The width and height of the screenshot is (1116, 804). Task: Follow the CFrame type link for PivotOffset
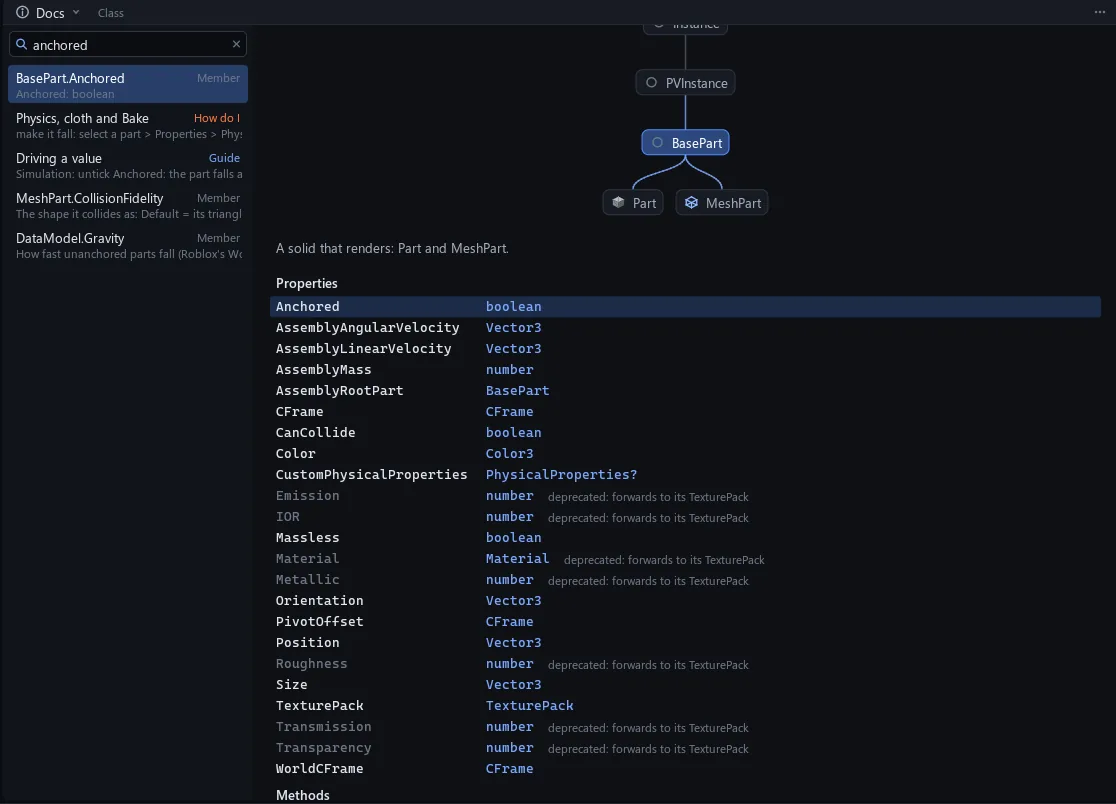click(510, 621)
